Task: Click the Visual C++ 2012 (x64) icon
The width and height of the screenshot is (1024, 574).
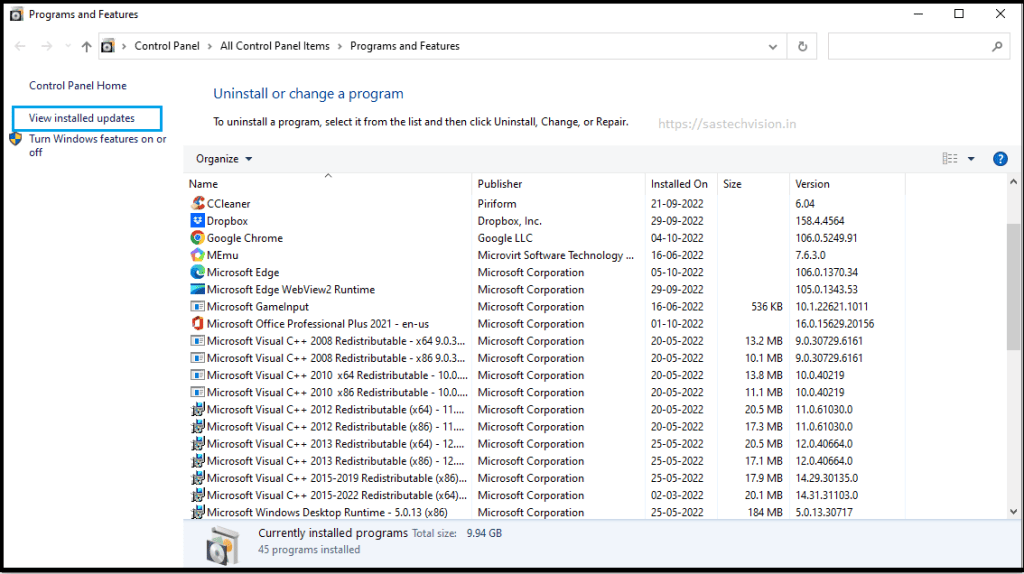Action: 197,409
